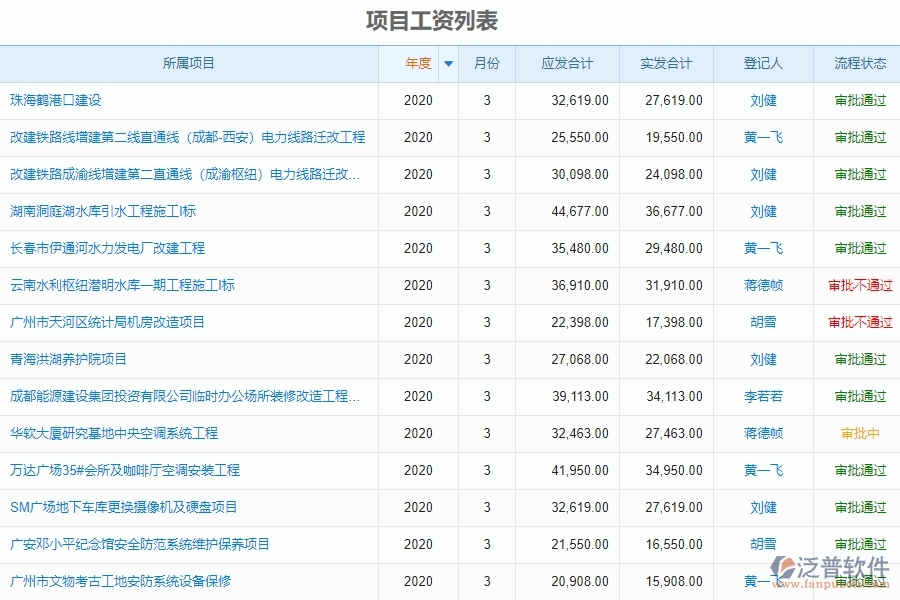Screen dimensions: 900x600
Task: Click the 月份 column header
Action: click(x=486, y=63)
